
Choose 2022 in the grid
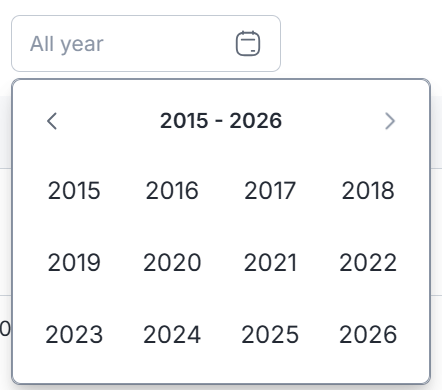click(x=368, y=262)
